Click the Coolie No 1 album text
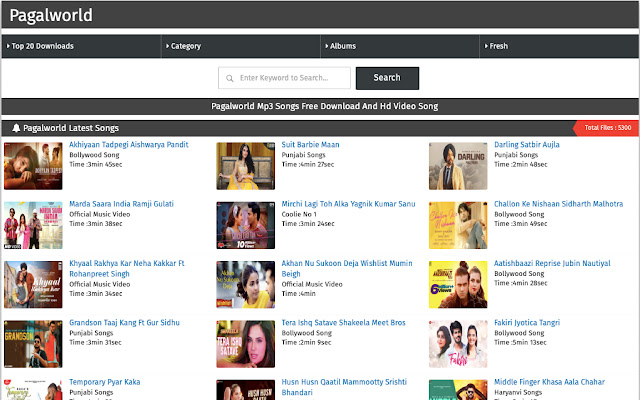The image size is (640, 400). click(x=299, y=214)
